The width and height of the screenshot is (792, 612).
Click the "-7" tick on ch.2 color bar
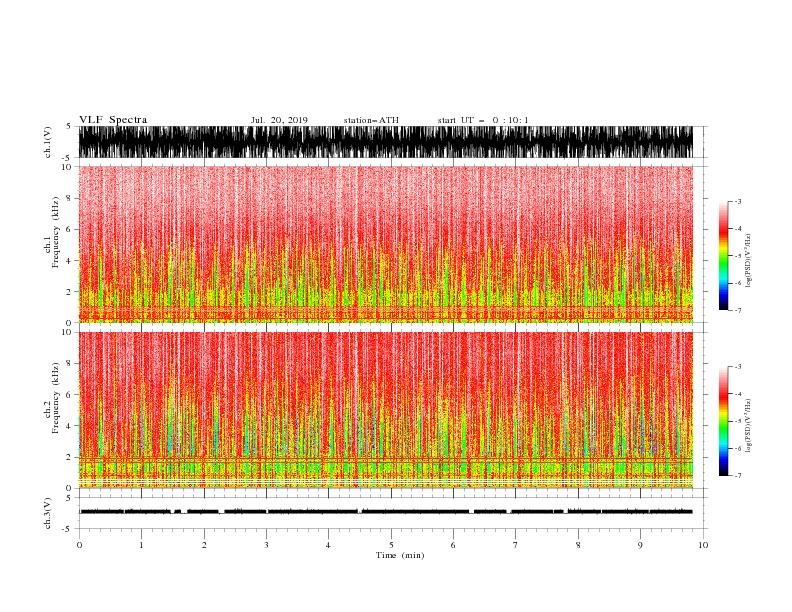tap(738, 476)
